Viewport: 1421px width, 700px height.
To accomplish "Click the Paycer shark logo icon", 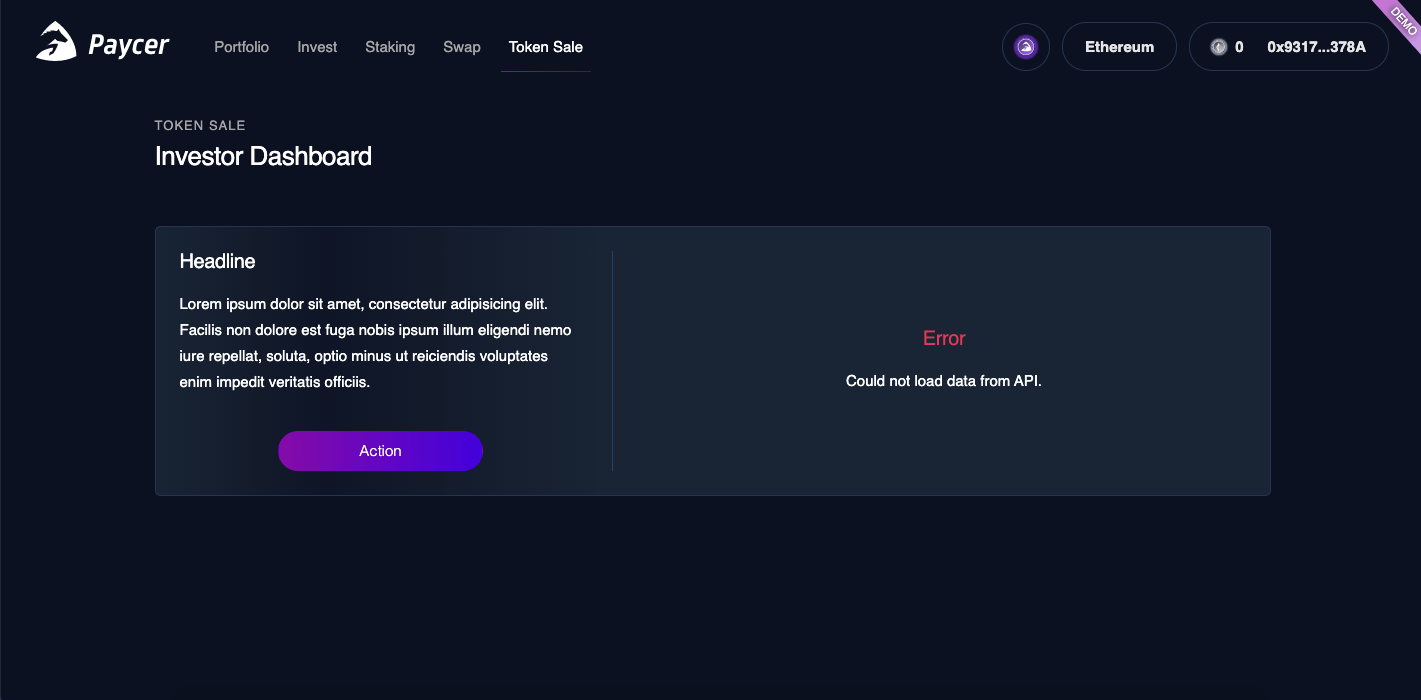I will coord(56,43).
